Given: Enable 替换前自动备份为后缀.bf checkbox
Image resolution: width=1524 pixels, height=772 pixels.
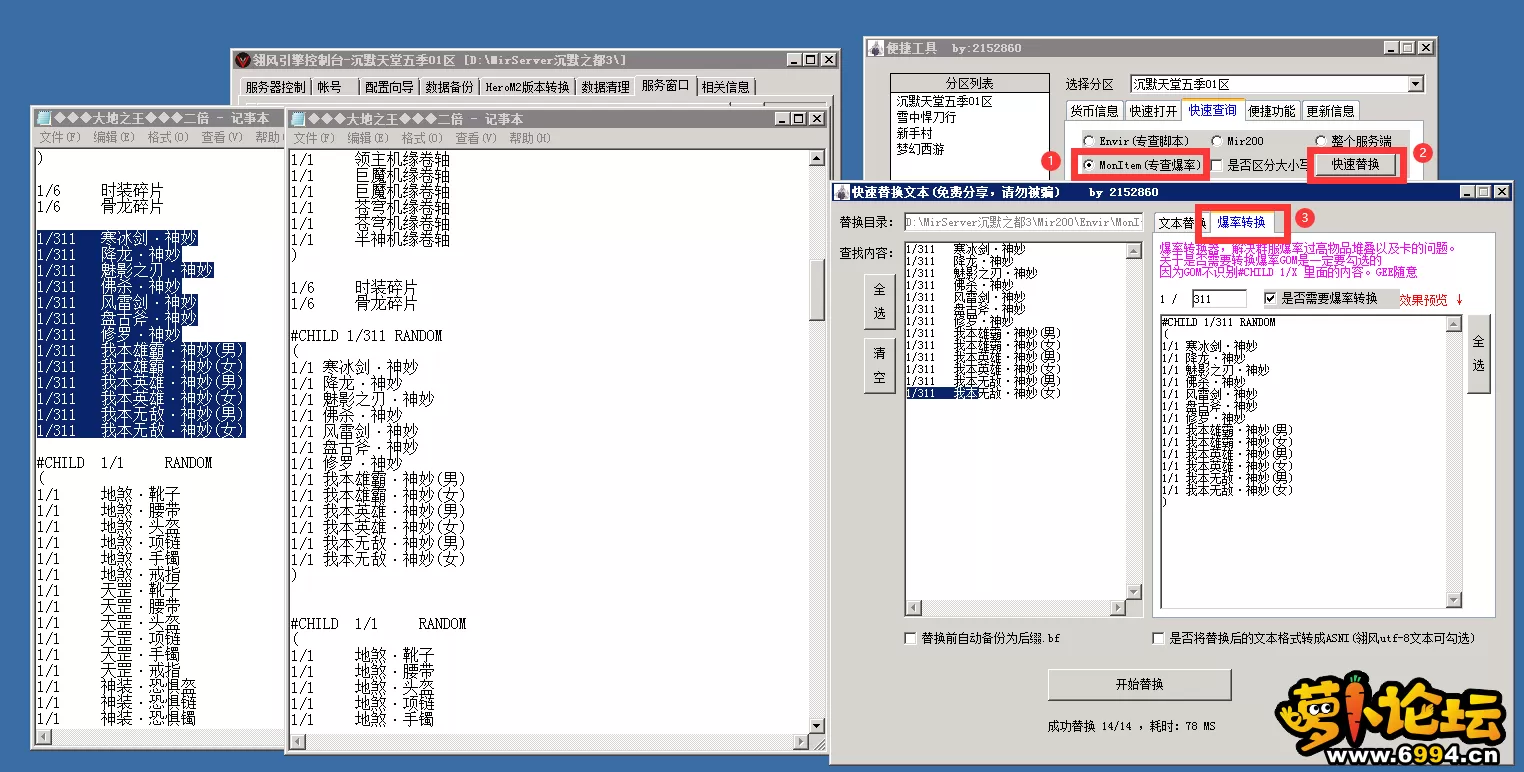Looking at the screenshot, I should 910,638.
